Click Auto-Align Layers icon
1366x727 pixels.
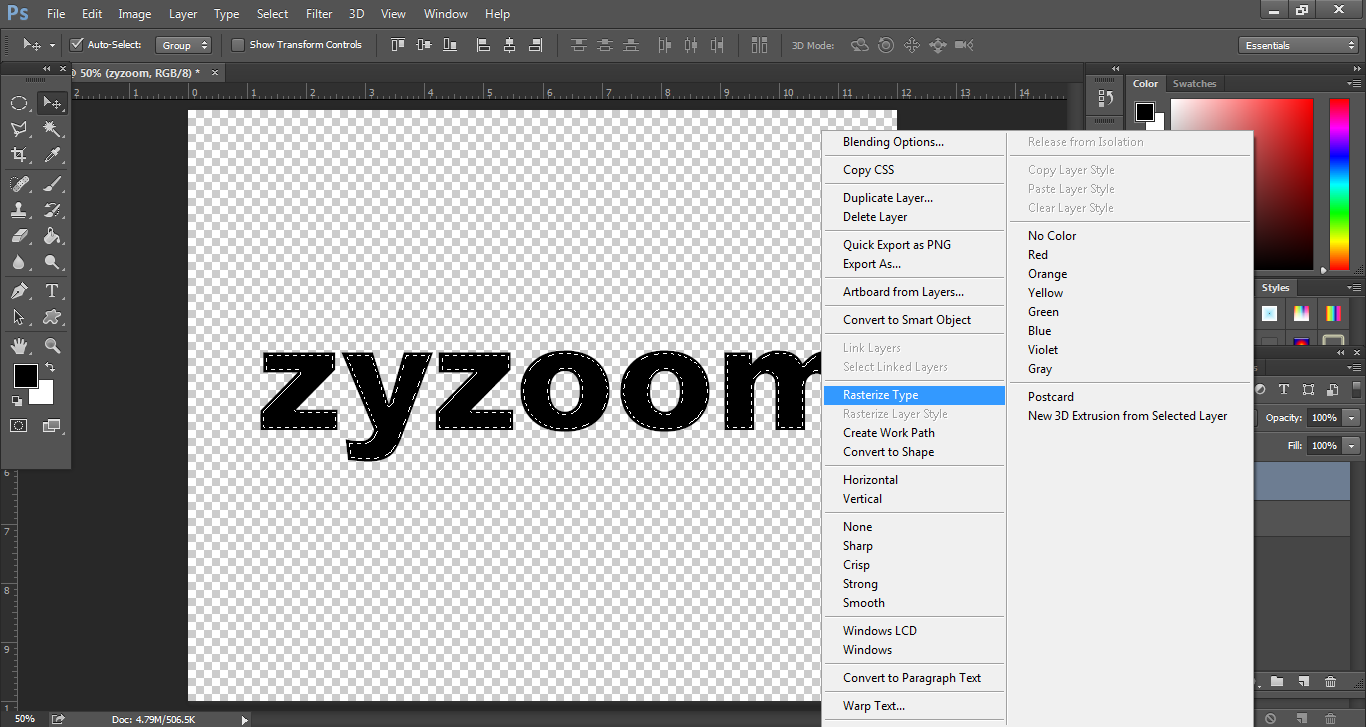coord(759,45)
